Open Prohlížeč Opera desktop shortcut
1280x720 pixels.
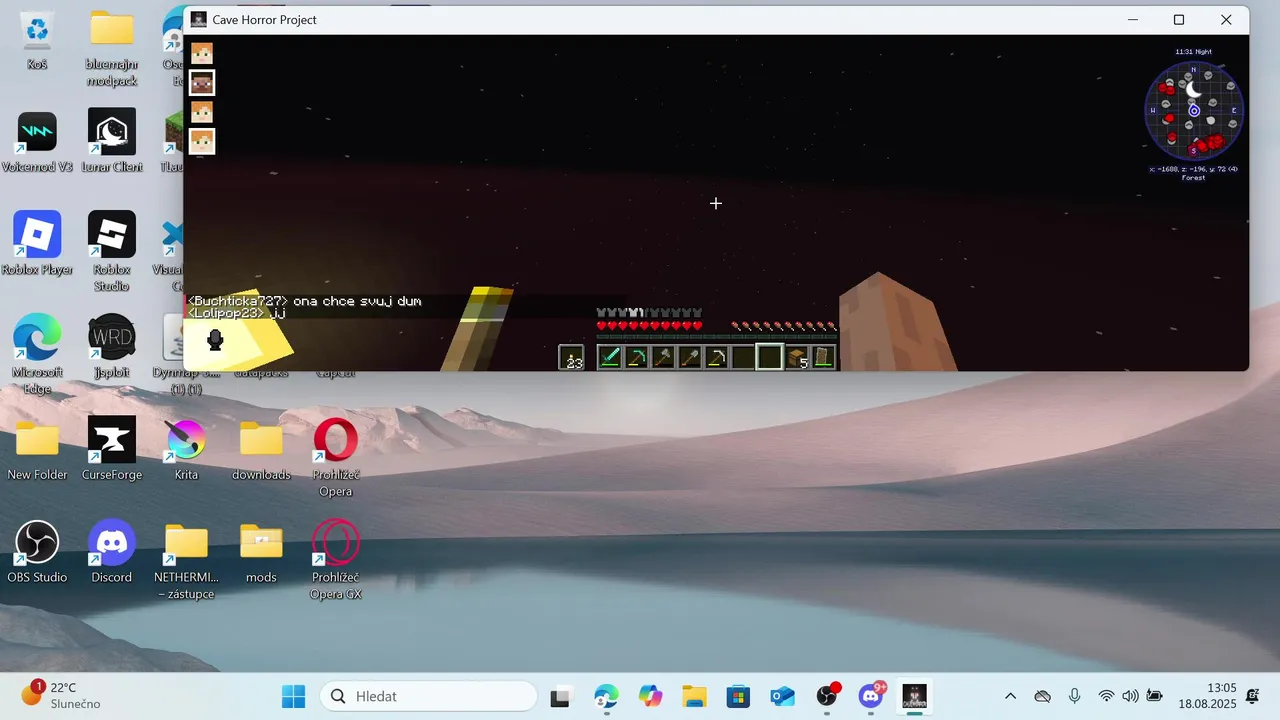pyautogui.click(x=336, y=458)
